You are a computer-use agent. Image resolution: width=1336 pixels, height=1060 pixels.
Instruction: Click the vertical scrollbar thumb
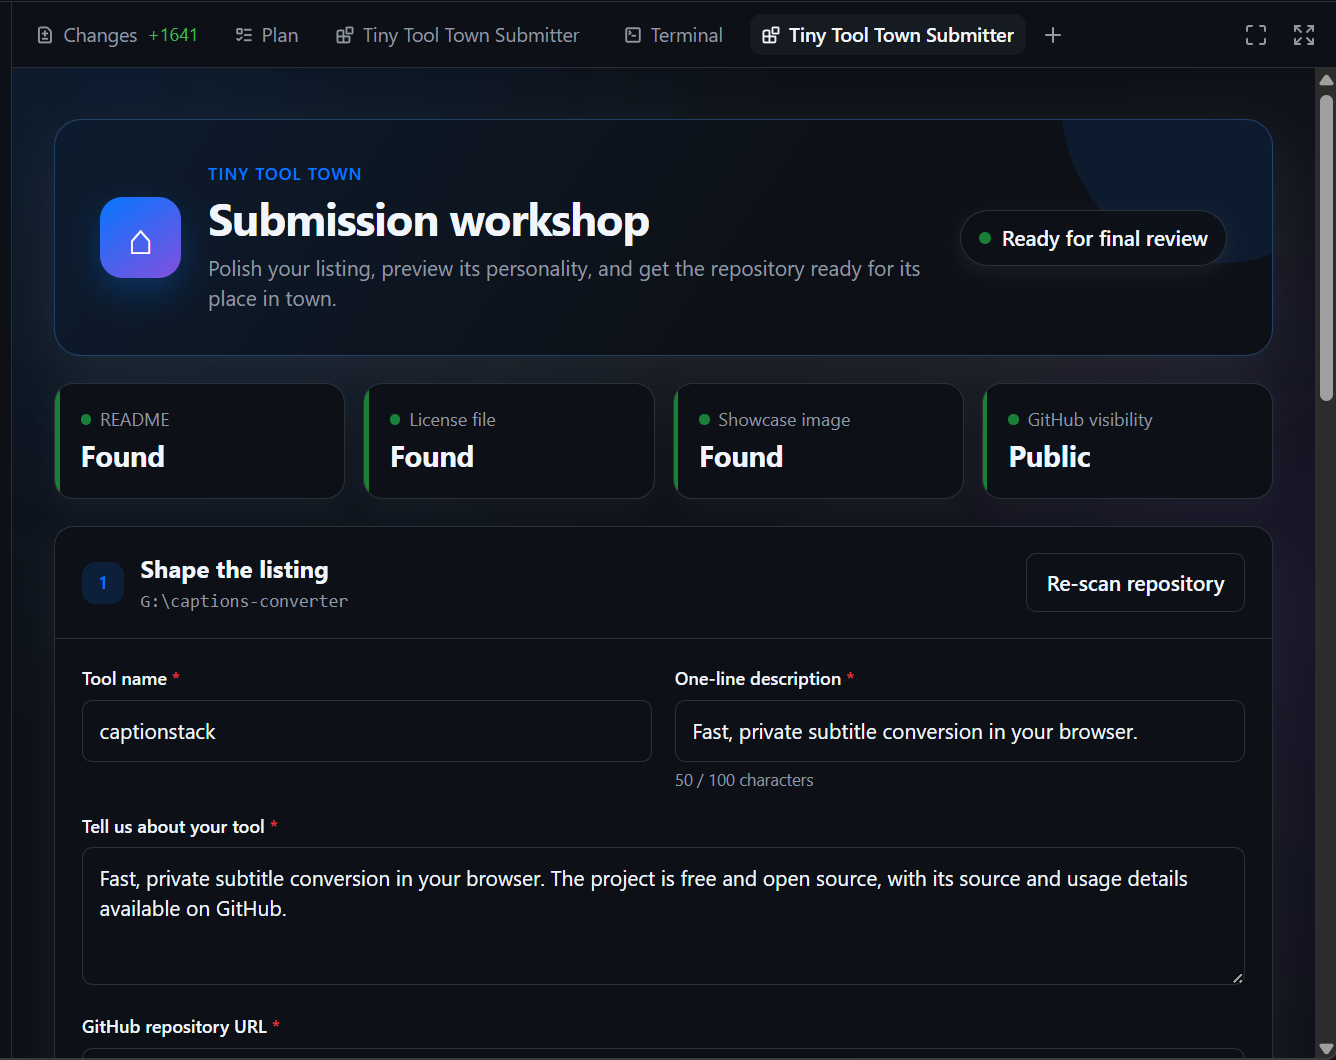(x=1326, y=248)
